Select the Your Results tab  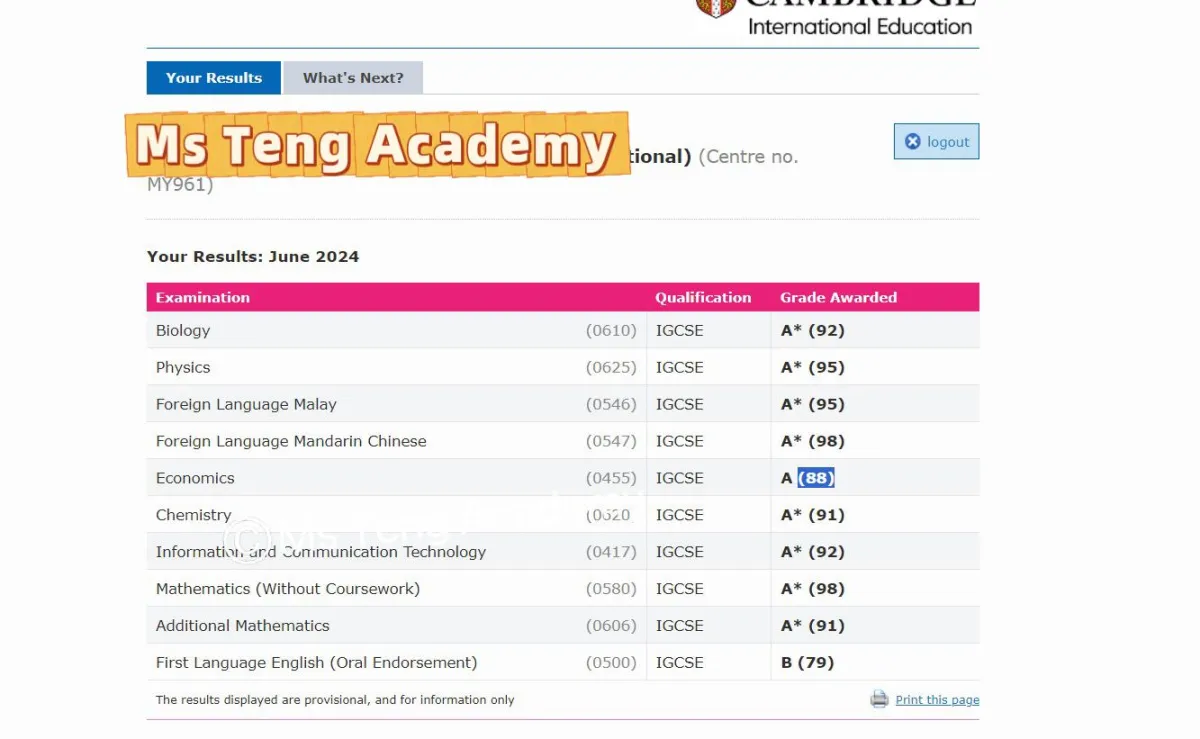pos(214,78)
